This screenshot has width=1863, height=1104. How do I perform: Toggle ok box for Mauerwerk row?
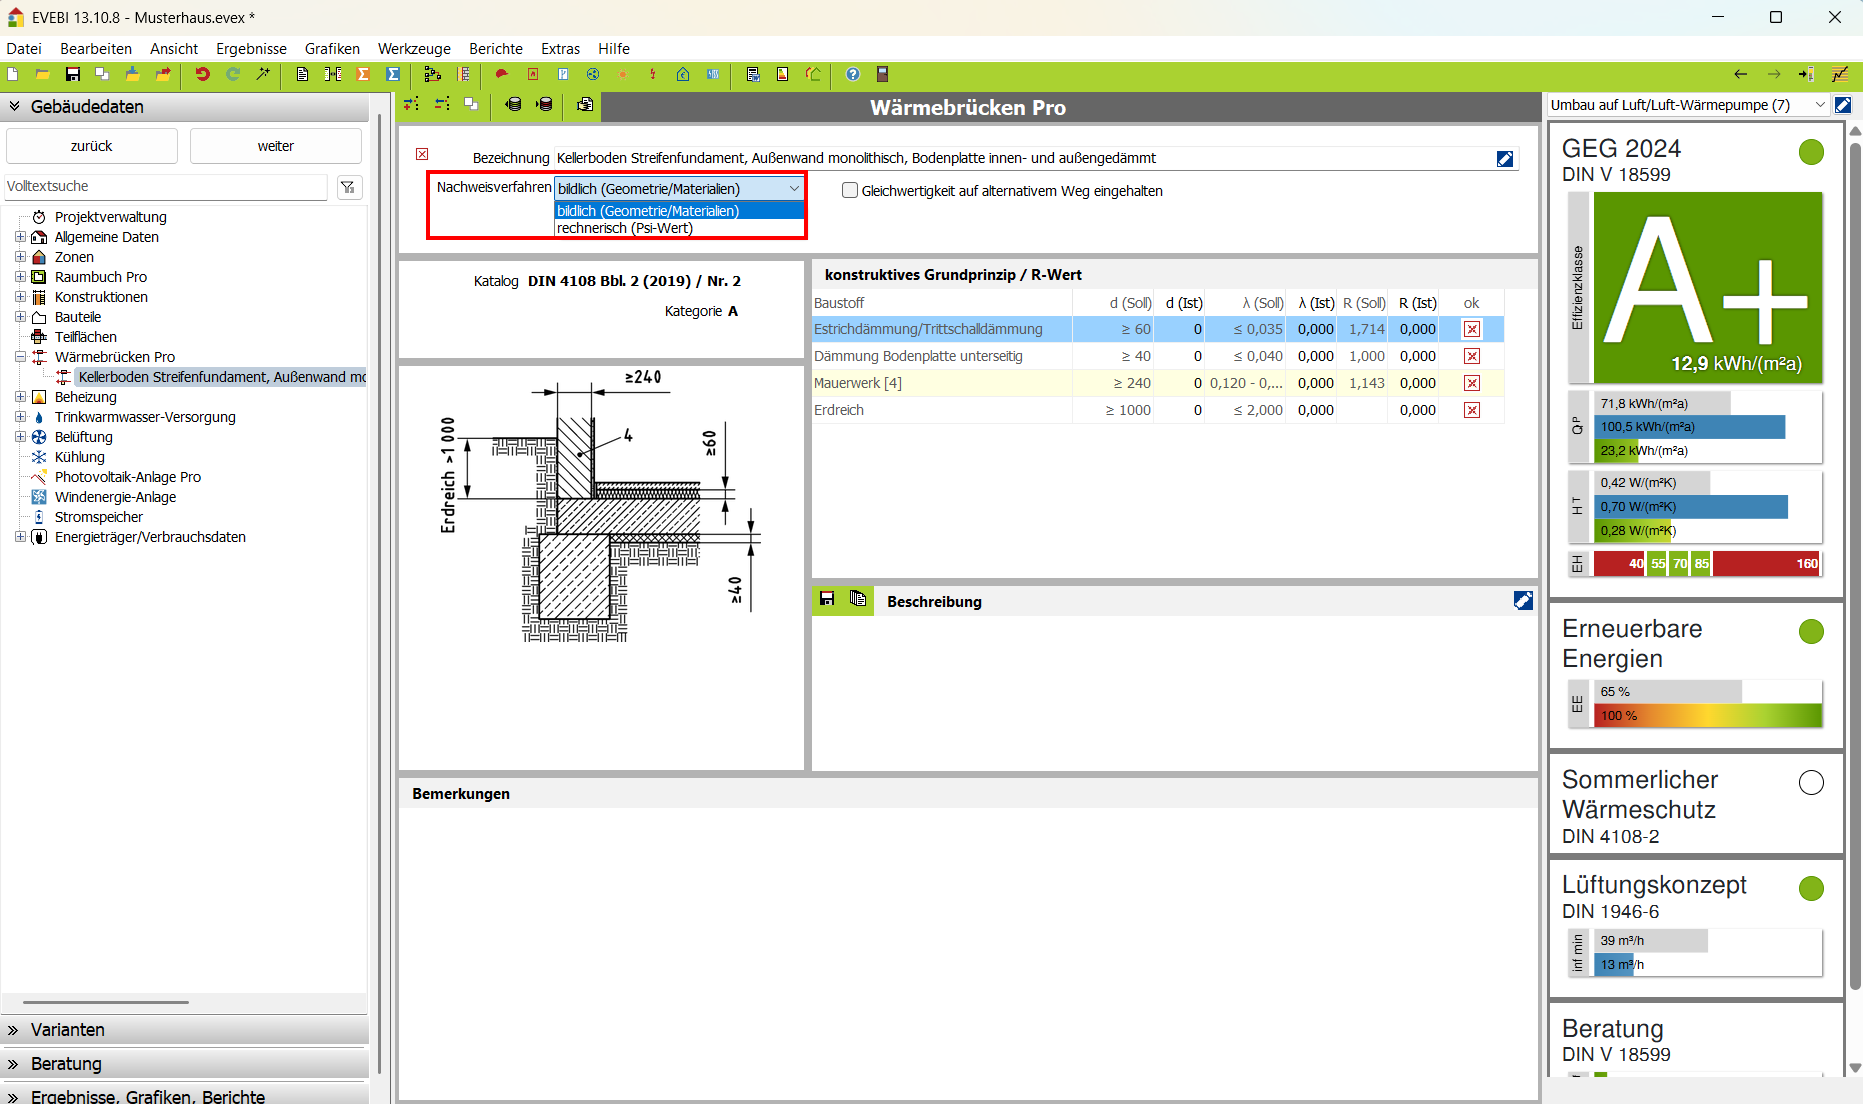[x=1471, y=383]
